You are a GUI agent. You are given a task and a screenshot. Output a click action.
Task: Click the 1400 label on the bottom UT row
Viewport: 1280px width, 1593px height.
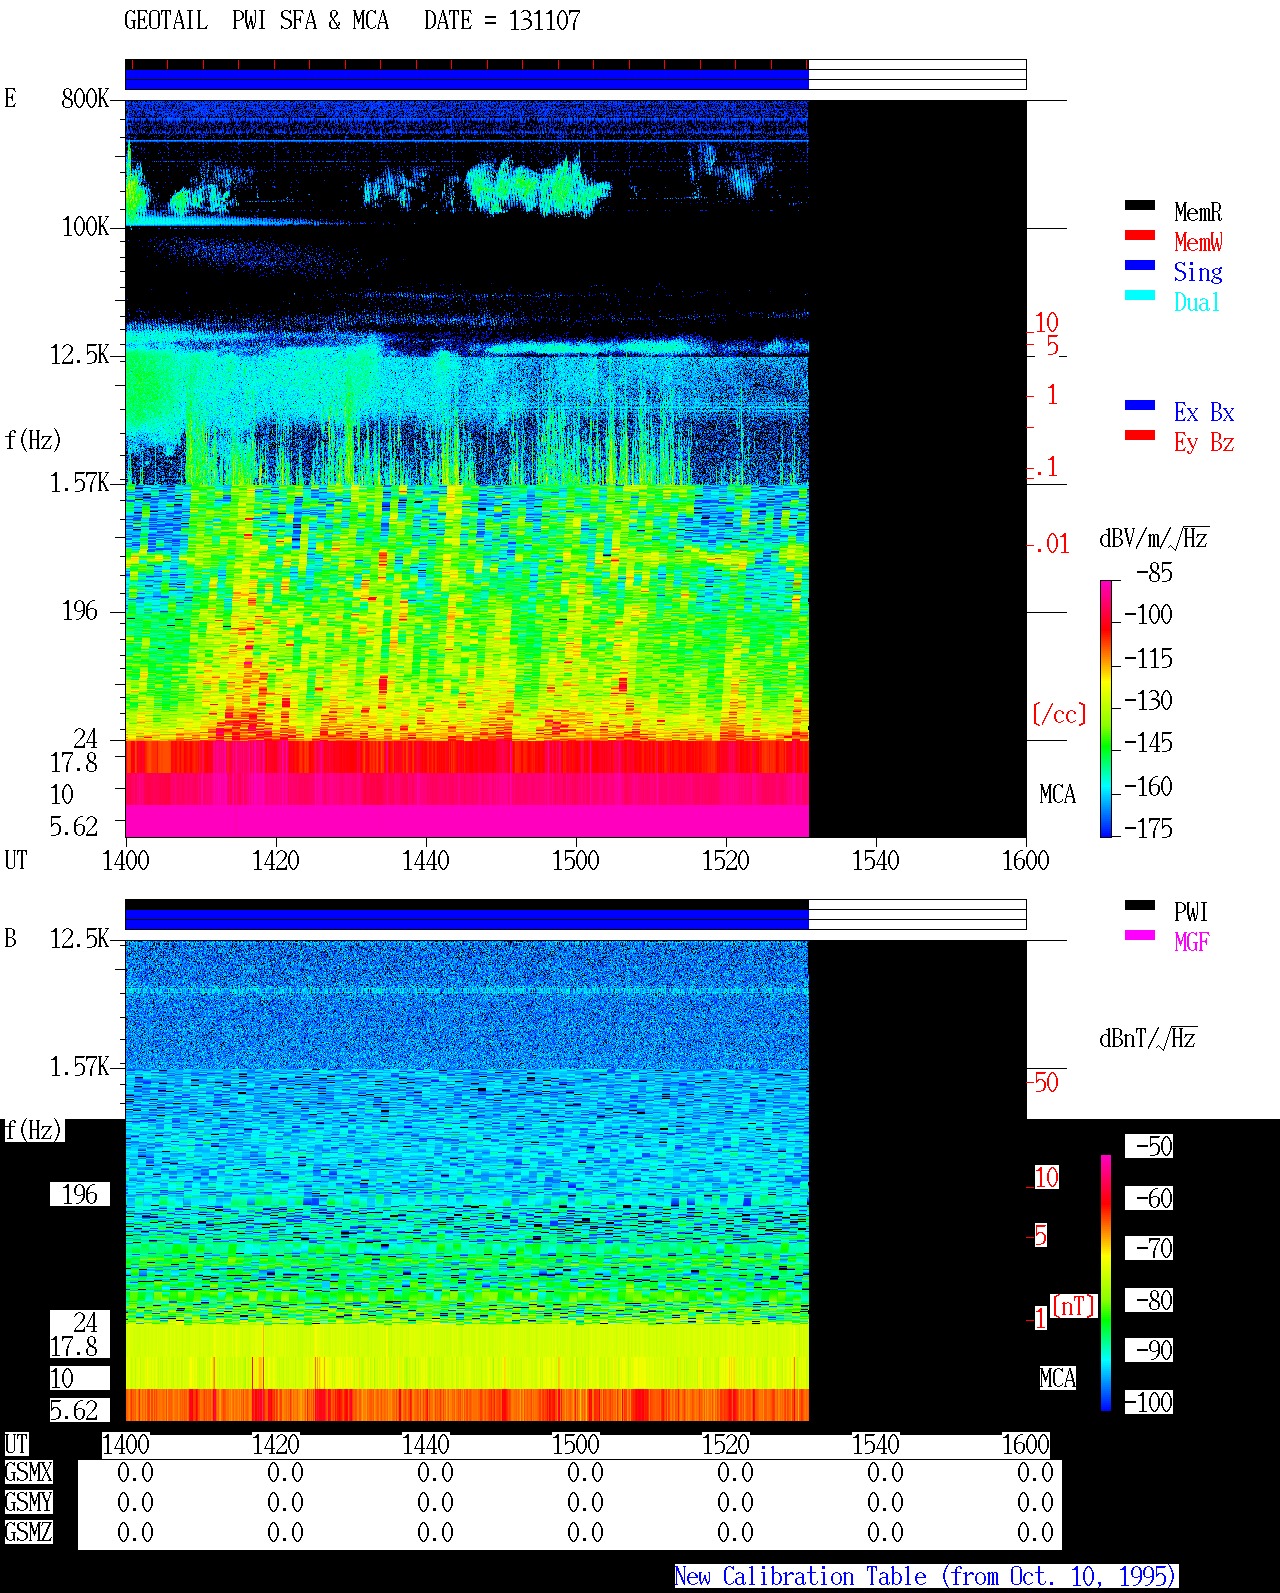tap(126, 1444)
